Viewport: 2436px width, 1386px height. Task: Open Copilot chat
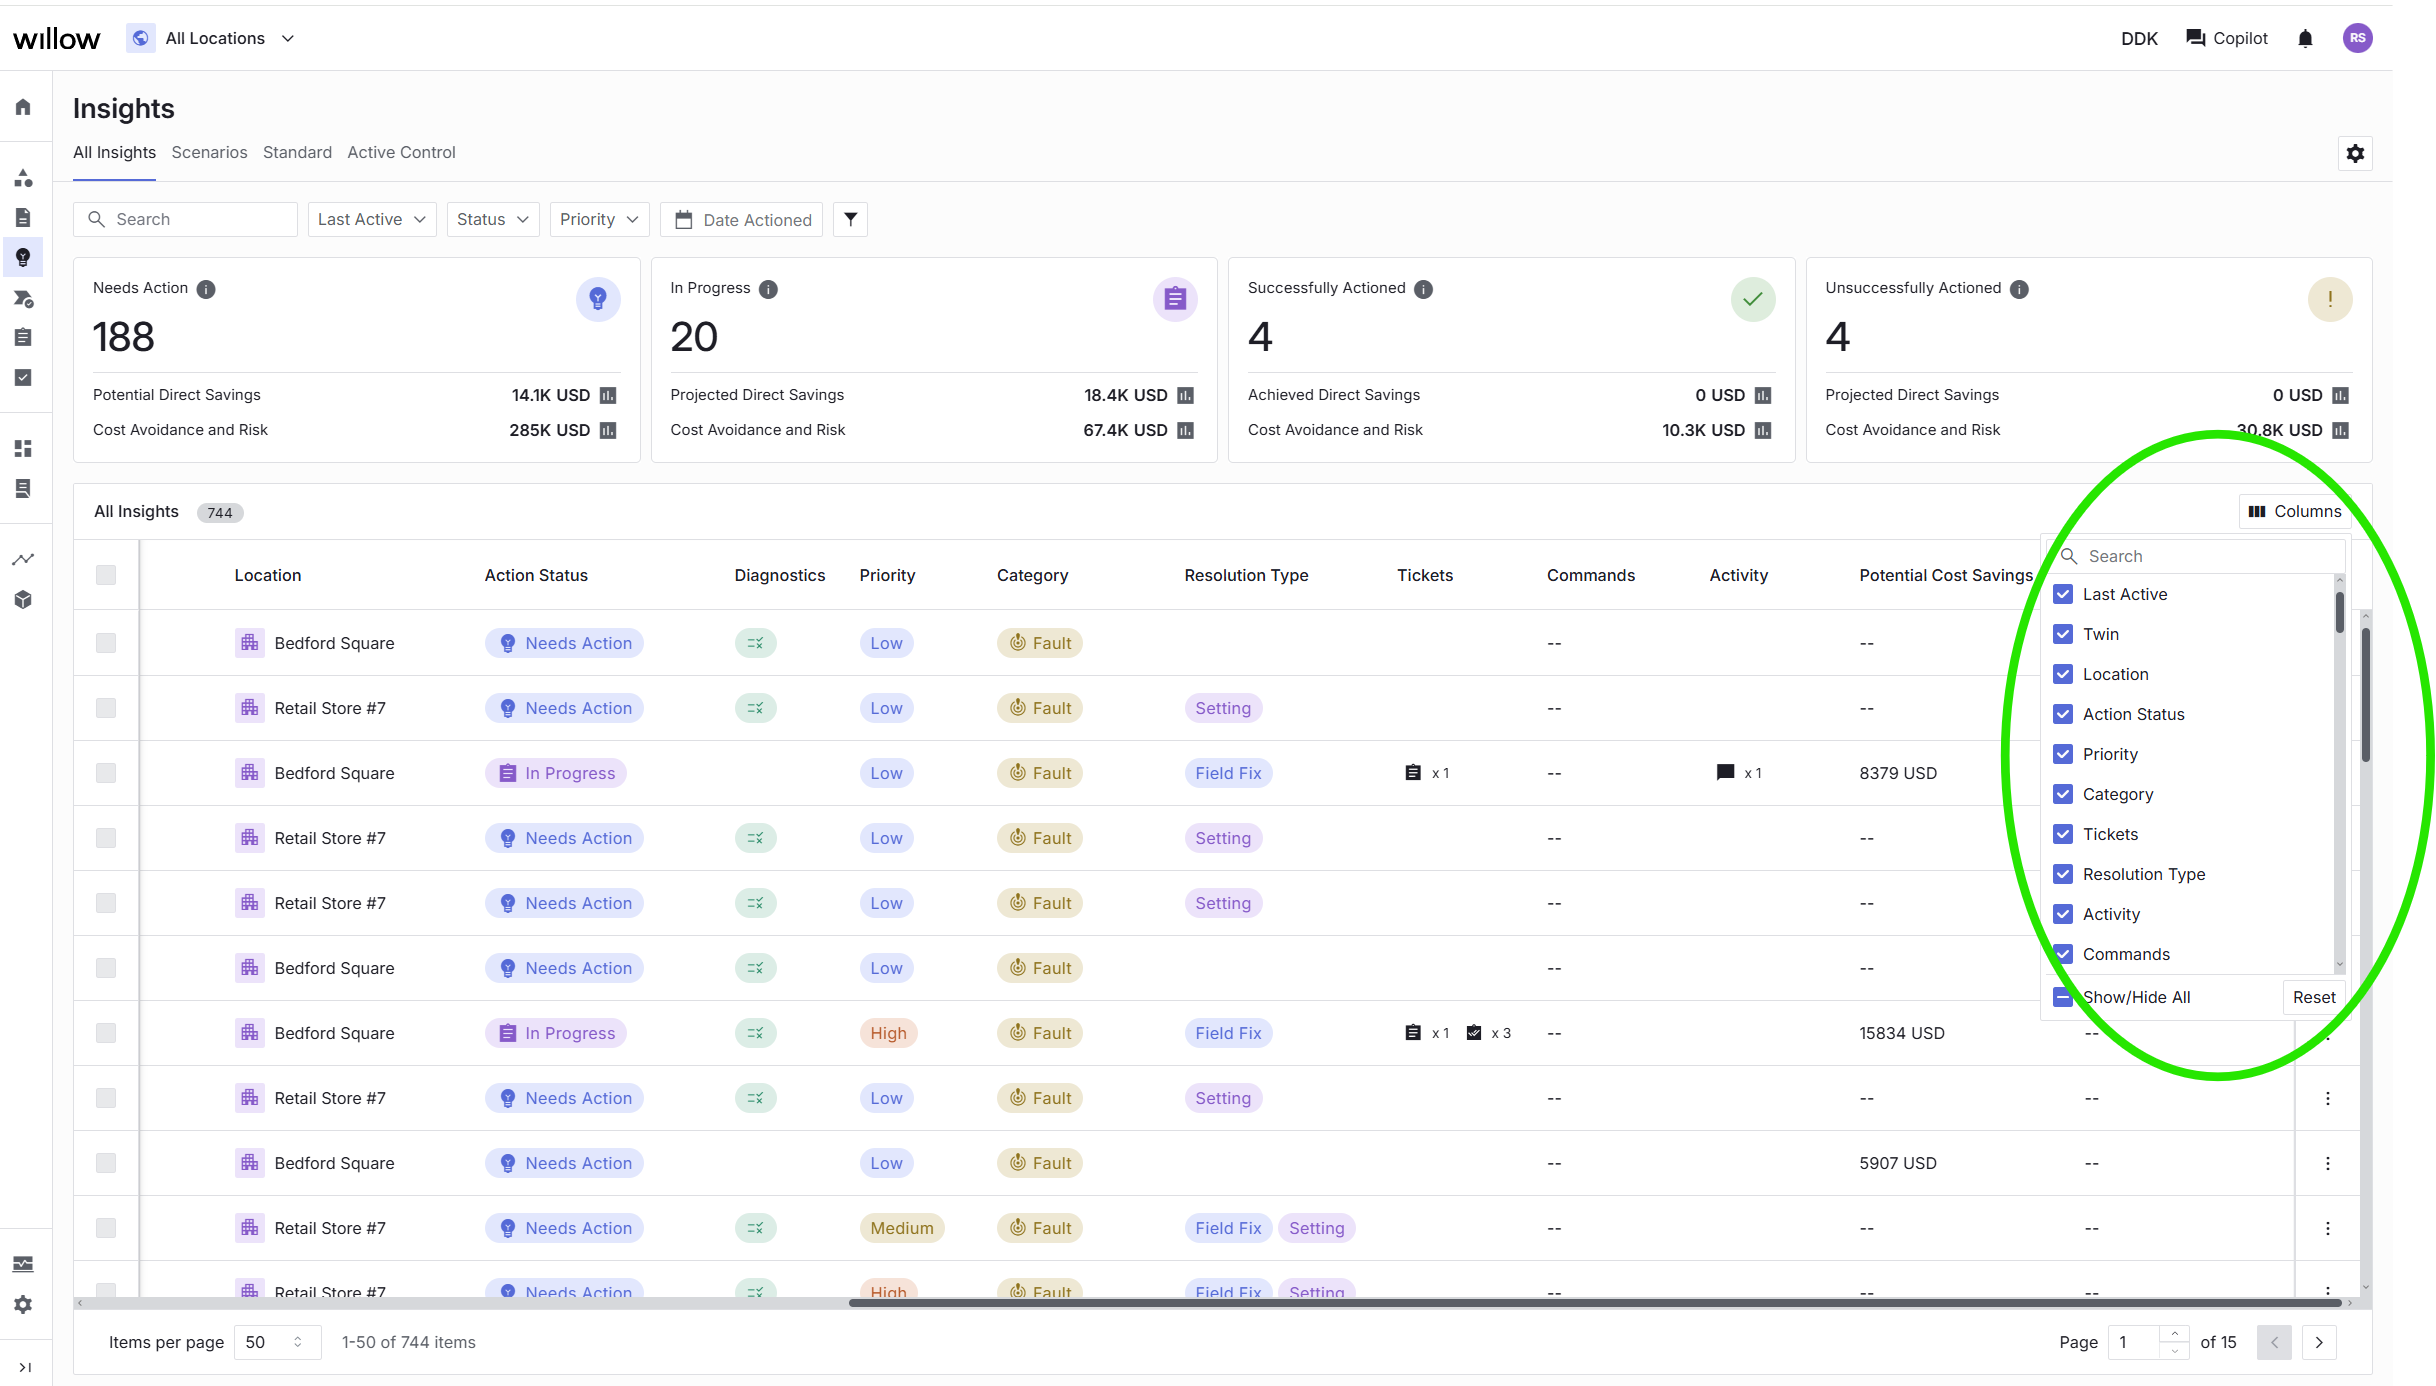(2227, 38)
